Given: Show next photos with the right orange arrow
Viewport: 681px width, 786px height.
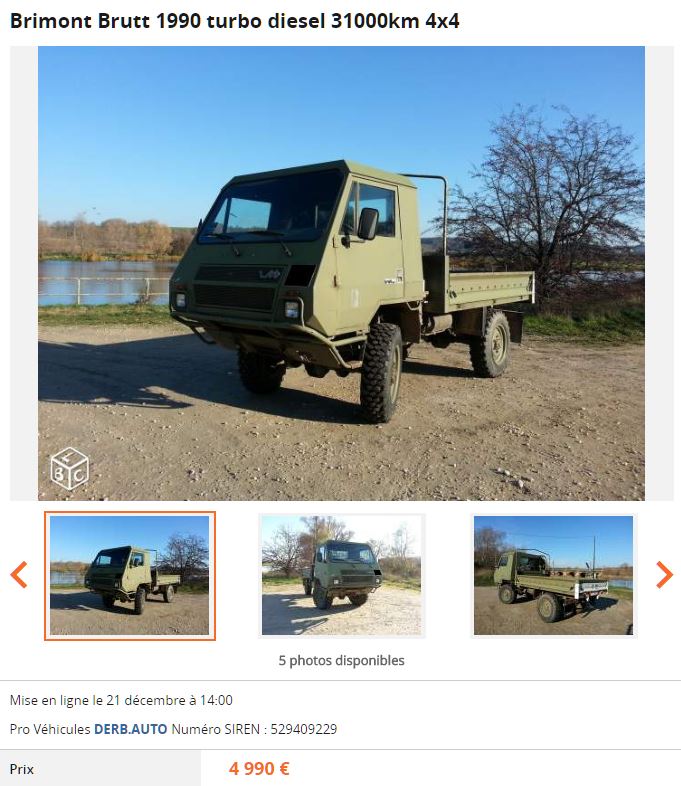Looking at the screenshot, I should click(664, 575).
